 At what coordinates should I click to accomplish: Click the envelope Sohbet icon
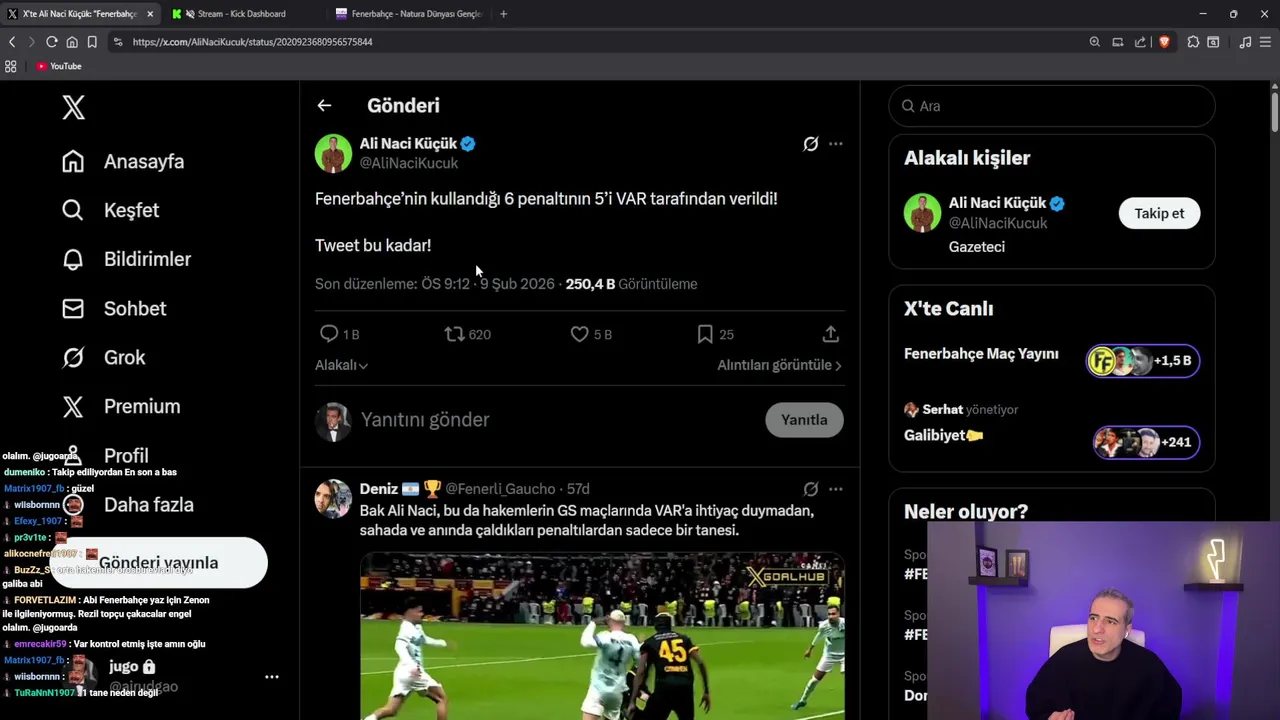(x=73, y=308)
